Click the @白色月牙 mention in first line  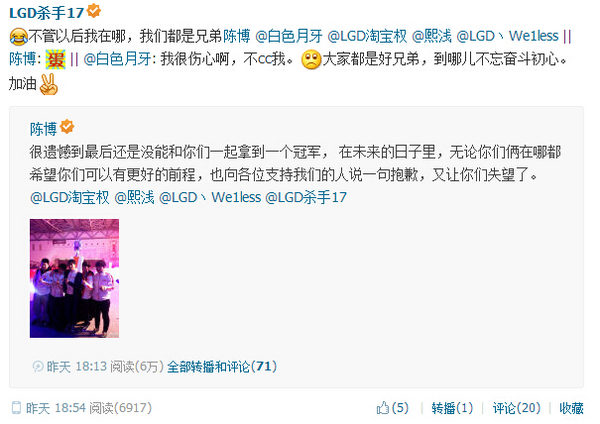[x=289, y=36]
